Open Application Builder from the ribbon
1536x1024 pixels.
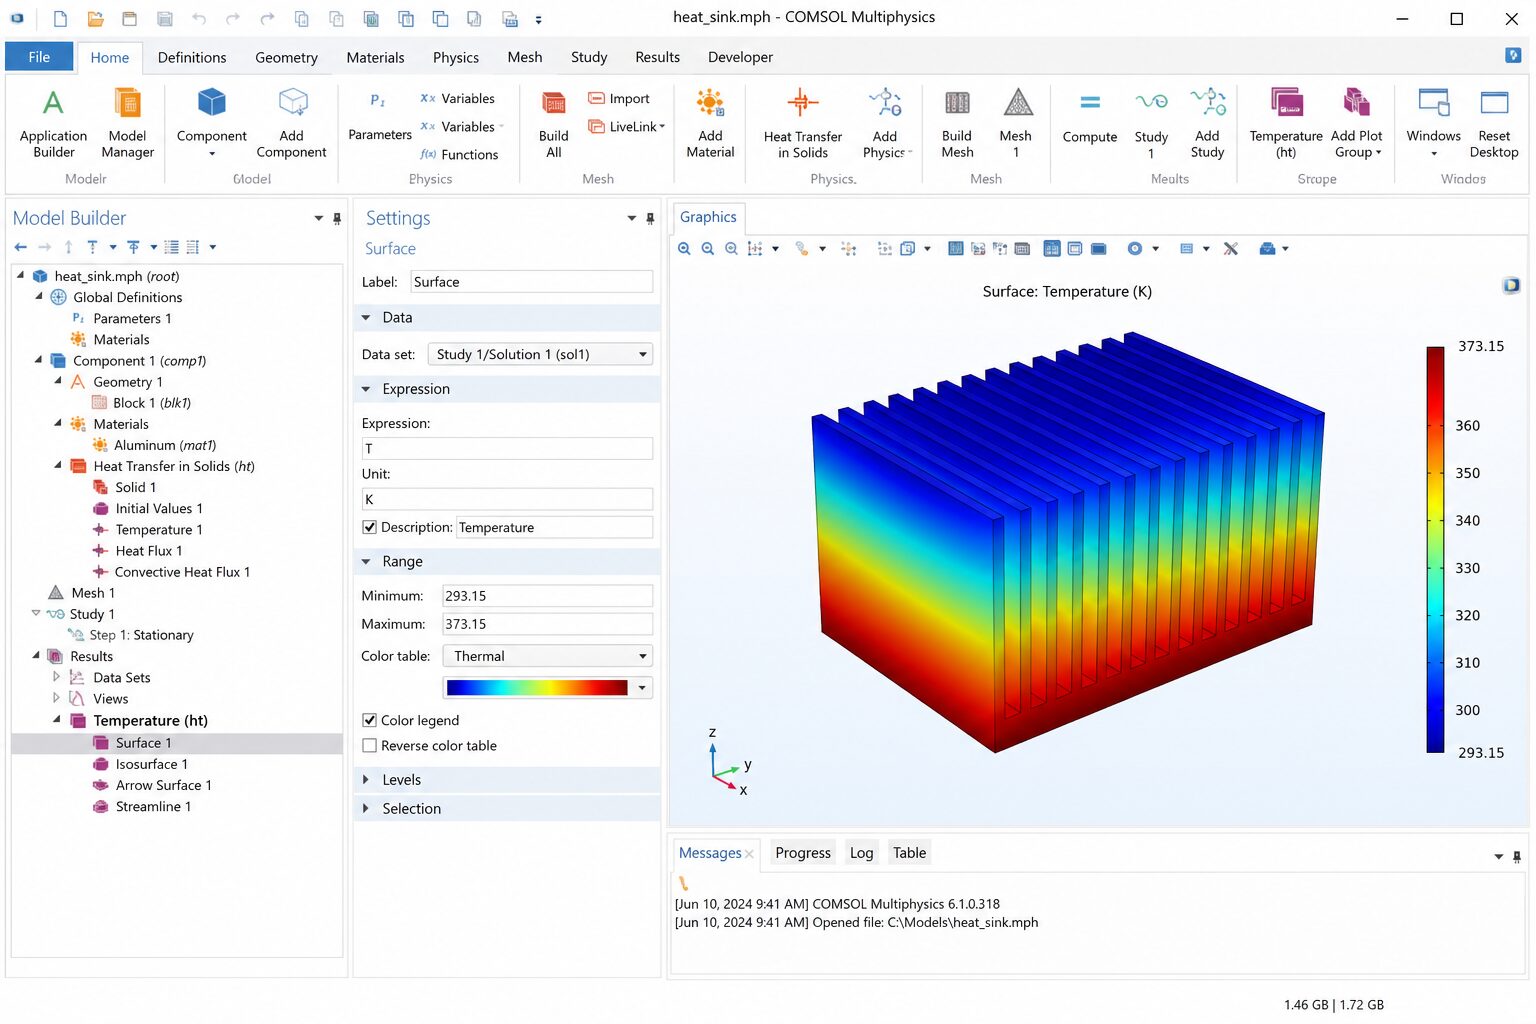(x=53, y=123)
